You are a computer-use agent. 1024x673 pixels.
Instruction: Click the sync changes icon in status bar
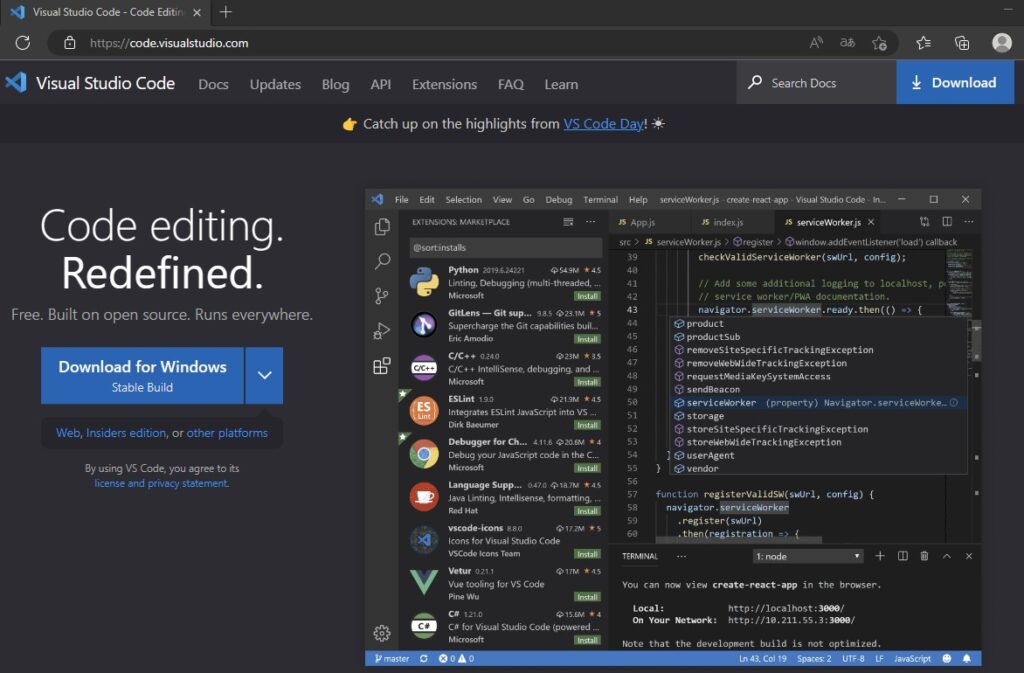(423, 658)
